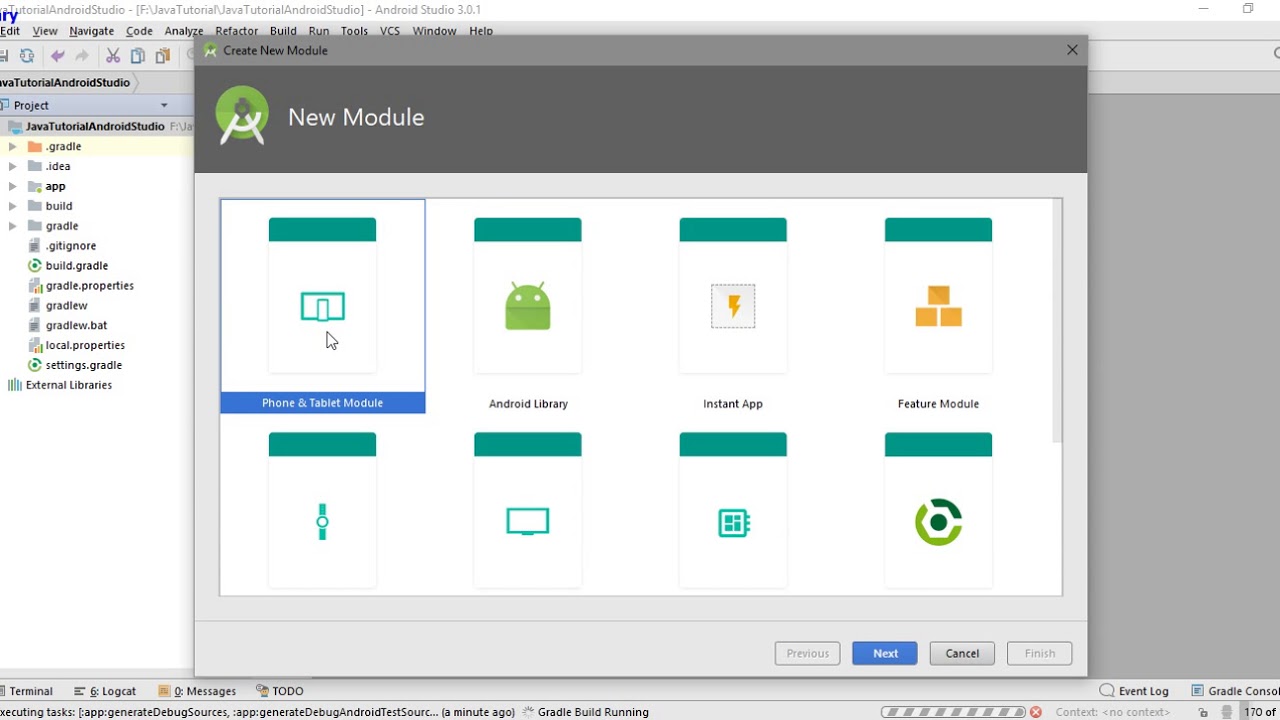Open the Navigate menu
Image resolution: width=1280 pixels, height=720 pixels.
tap(91, 31)
